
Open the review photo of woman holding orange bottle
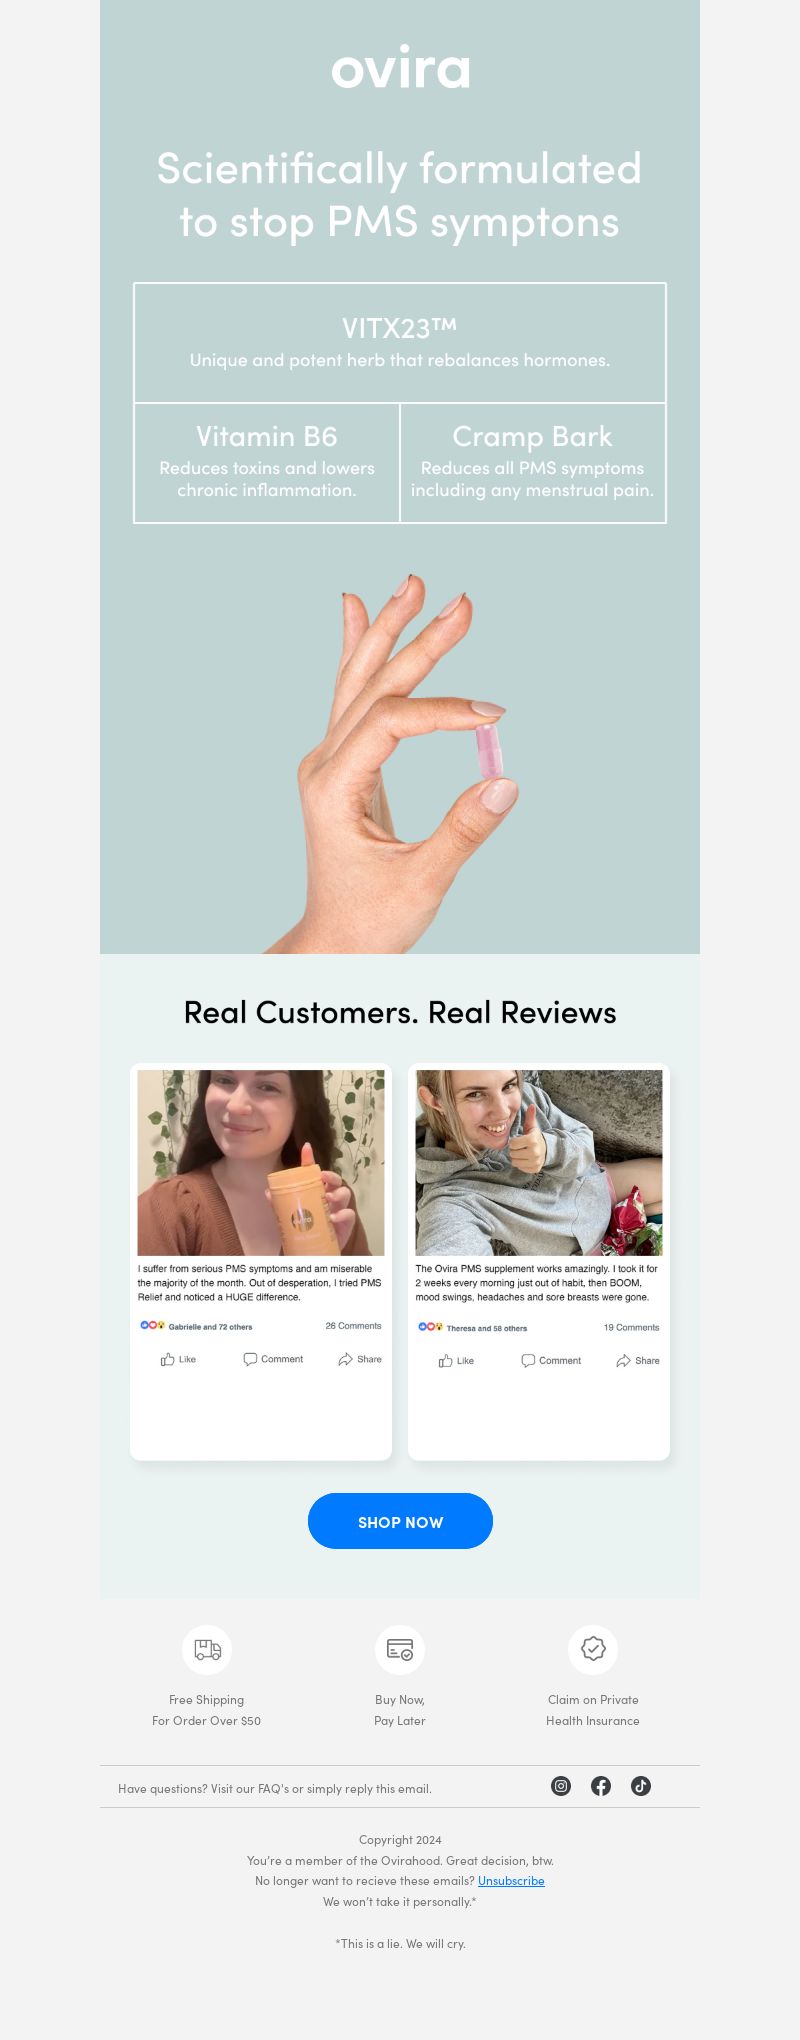pos(261,1163)
